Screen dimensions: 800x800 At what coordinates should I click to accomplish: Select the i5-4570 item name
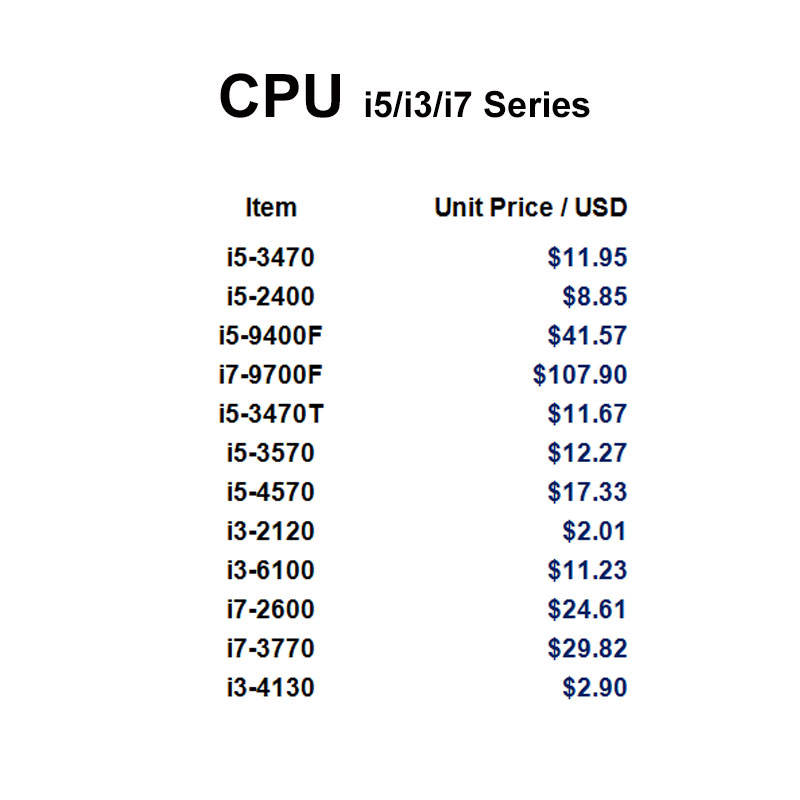270,492
